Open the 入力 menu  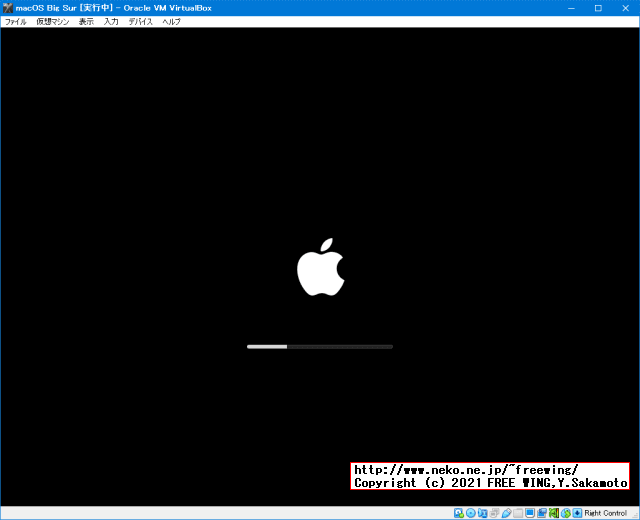[111, 22]
